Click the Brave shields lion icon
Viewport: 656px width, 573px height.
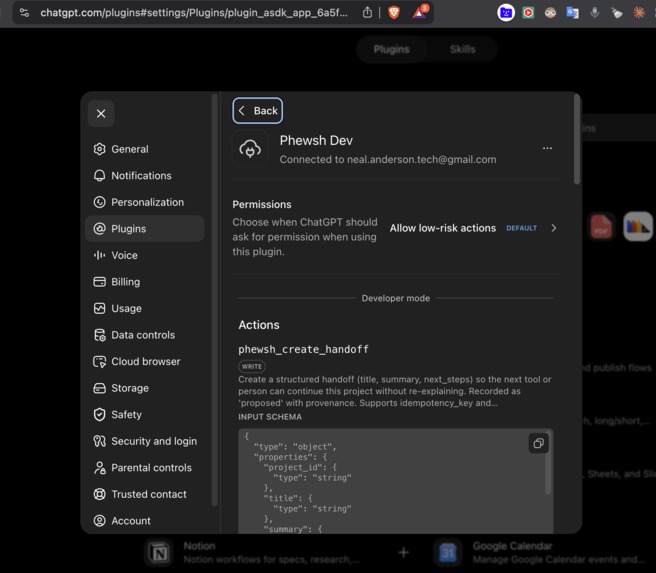point(394,13)
